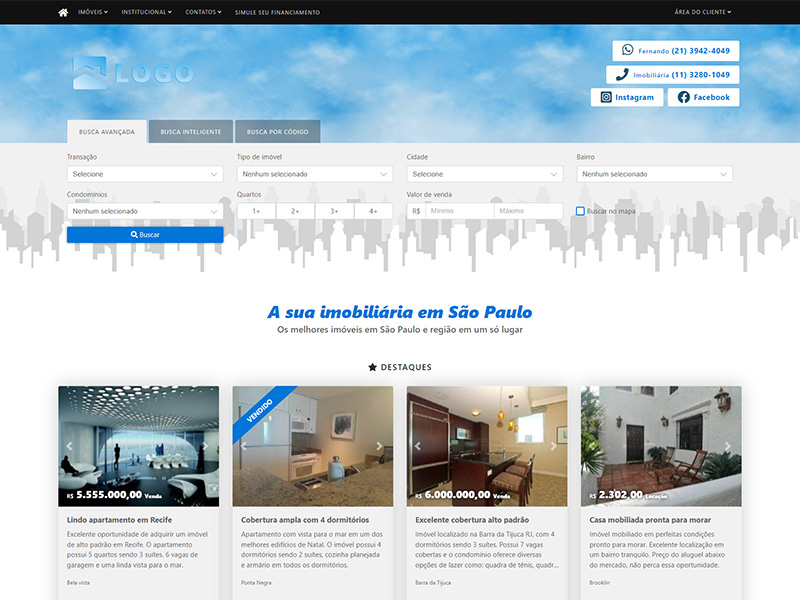The width and height of the screenshot is (800, 600).
Task: Open the Condomínios dropdown
Action: 145,211
